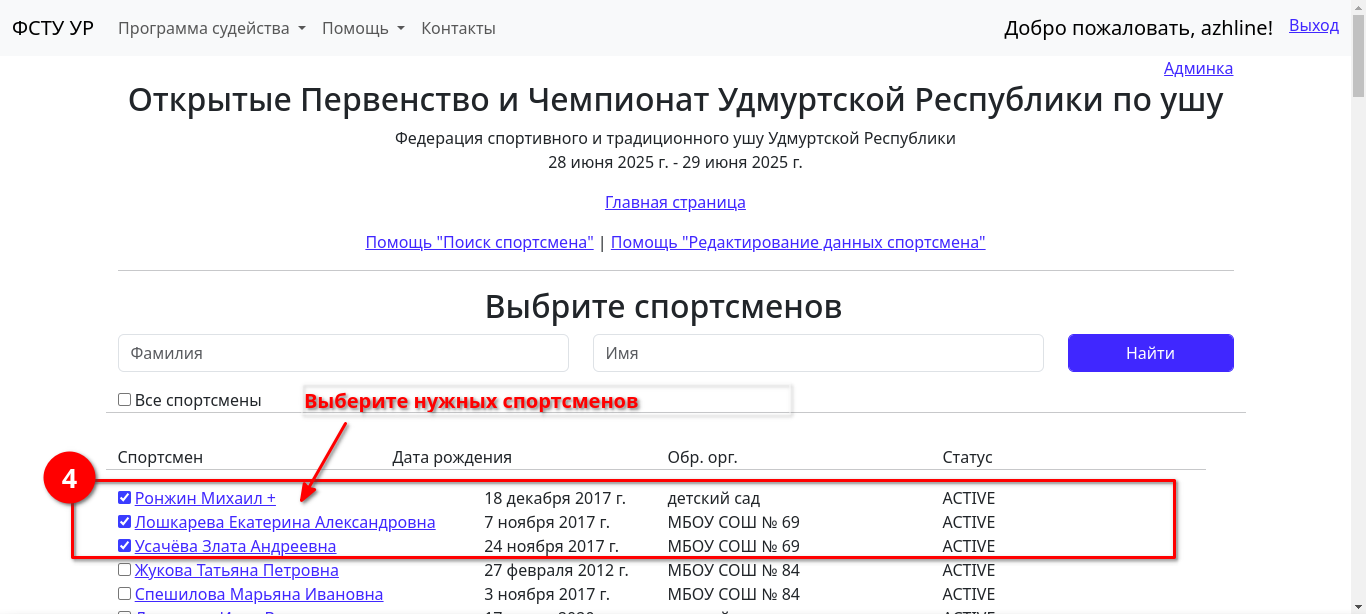
Task: Check the Жукова Татьяна Петровна checkbox
Action: (125, 570)
